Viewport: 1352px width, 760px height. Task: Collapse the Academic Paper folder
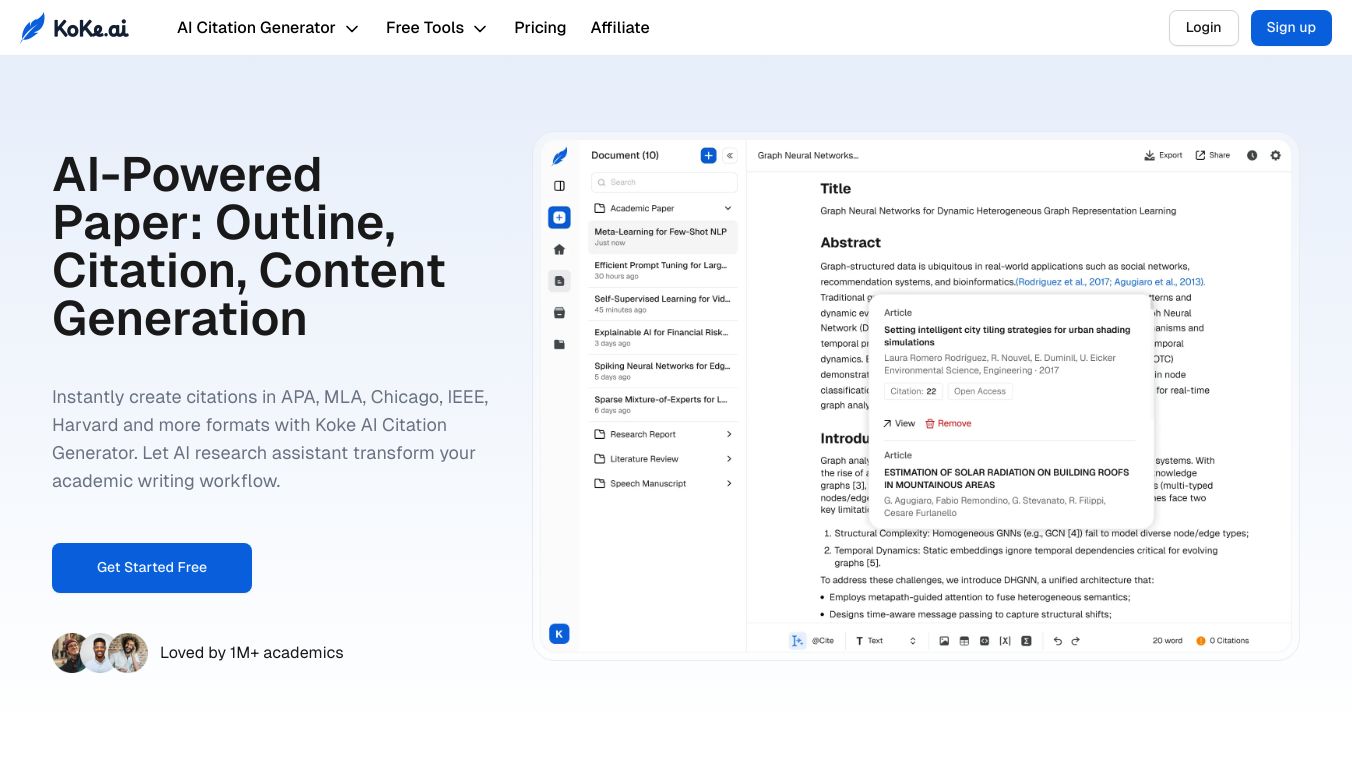[664, 208]
